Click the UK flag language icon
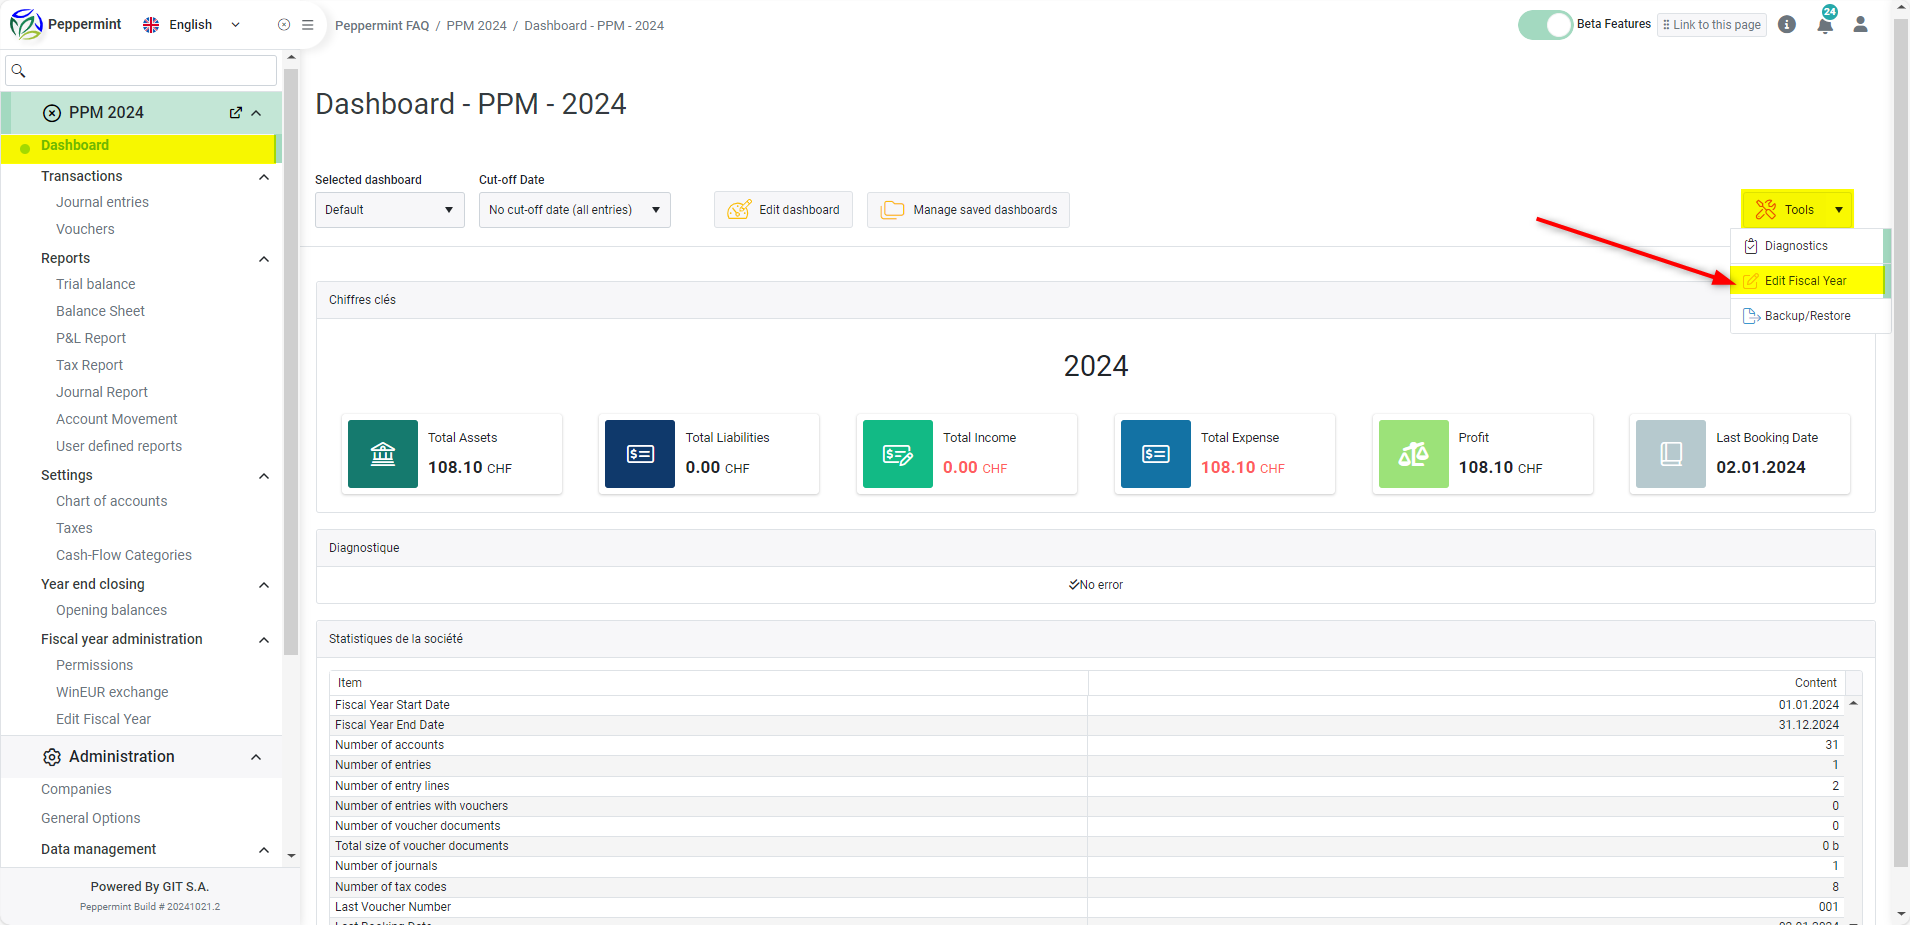The width and height of the screenshot is (1910, 925). pyautogui.click(x=151, y=25)
